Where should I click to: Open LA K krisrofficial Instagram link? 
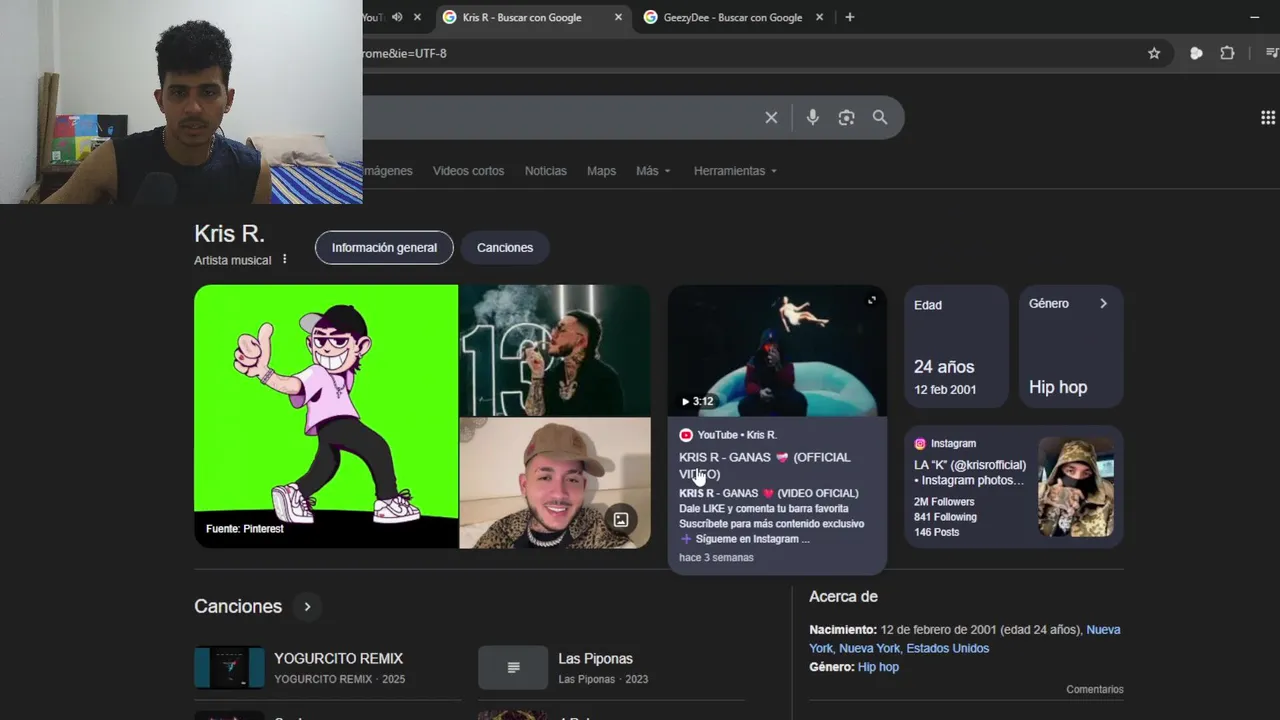coord(970,472)
